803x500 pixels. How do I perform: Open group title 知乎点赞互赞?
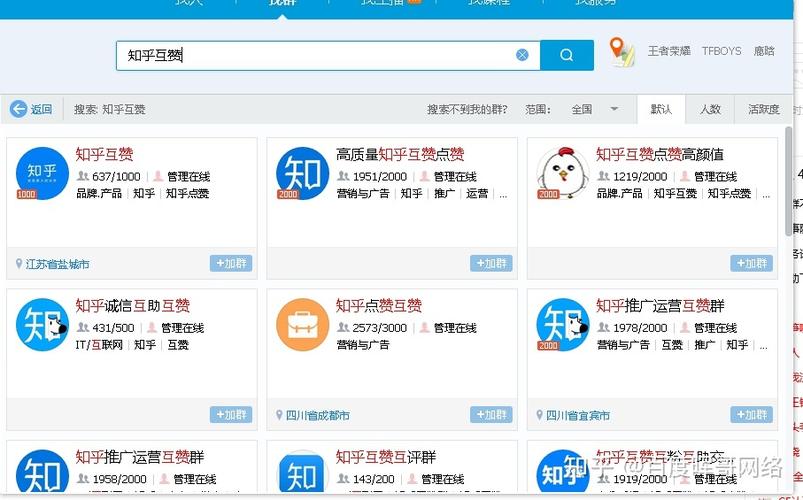point(379,306)
